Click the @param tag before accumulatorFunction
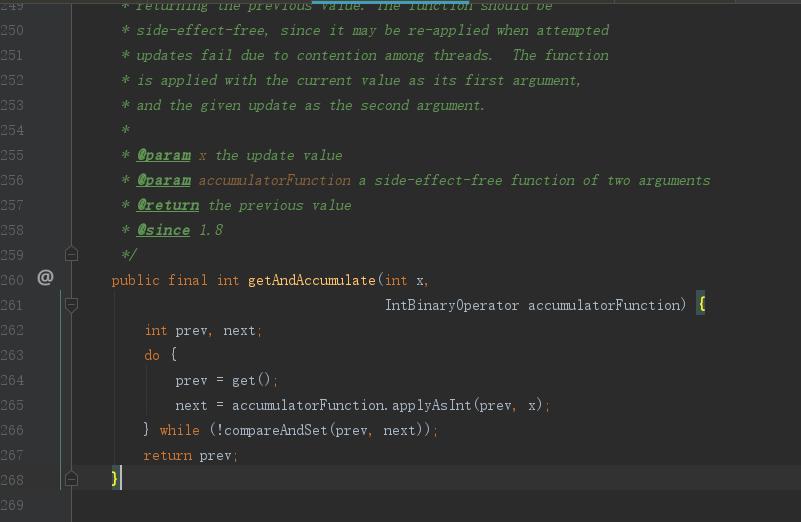Viewport: 801px width, 522px height. (x=164, y=180)
